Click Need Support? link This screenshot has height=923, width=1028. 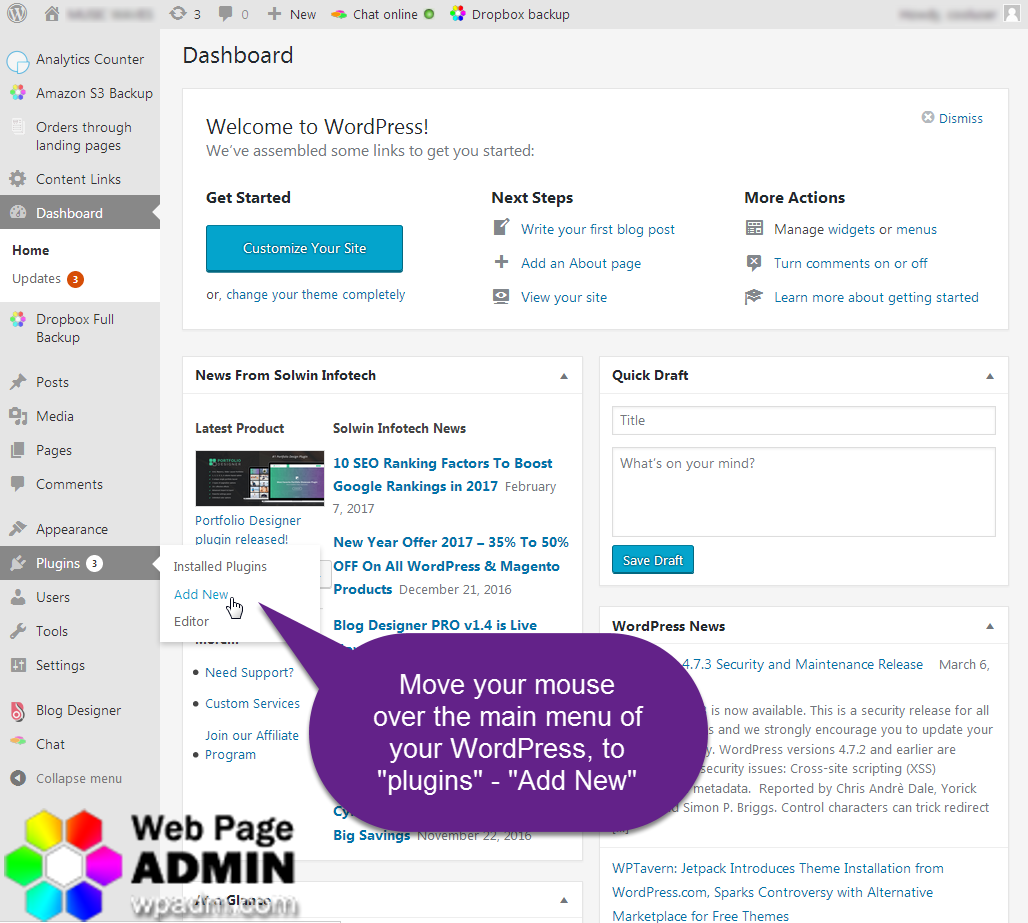(x=249, y=673)
